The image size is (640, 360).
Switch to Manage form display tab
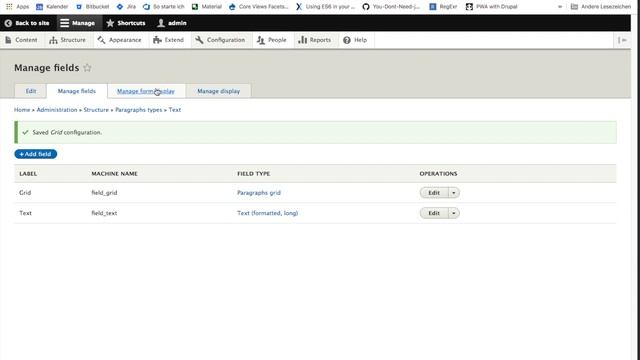point(146,91)
